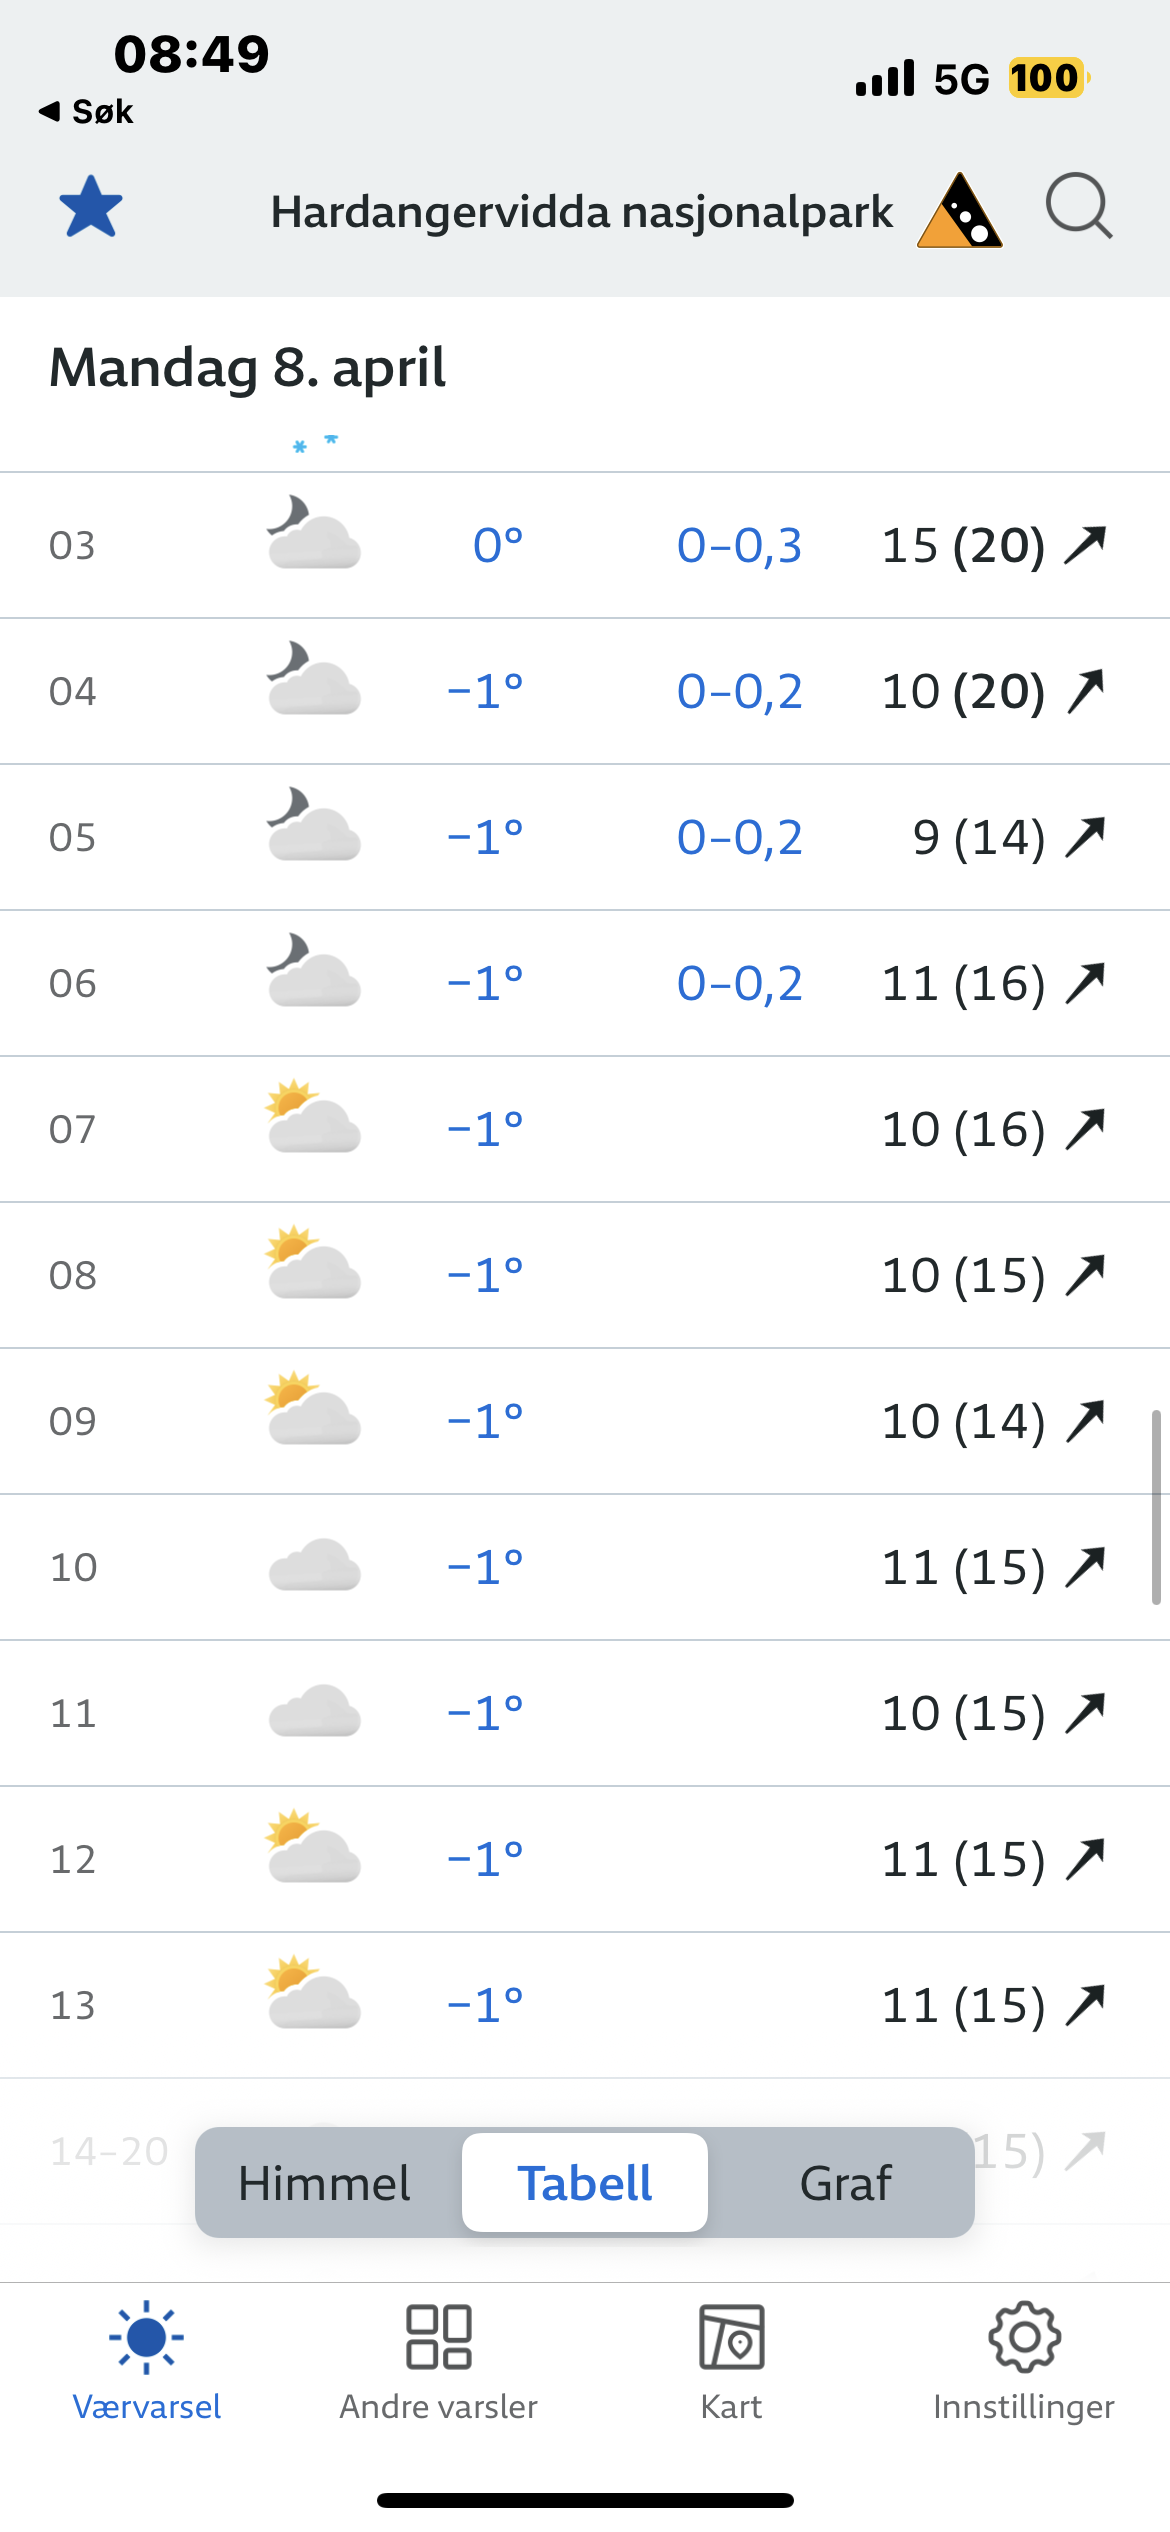Select the Tabell view segment
The height and width of the screenshot is (2532, 1170).
(585, 2183)
